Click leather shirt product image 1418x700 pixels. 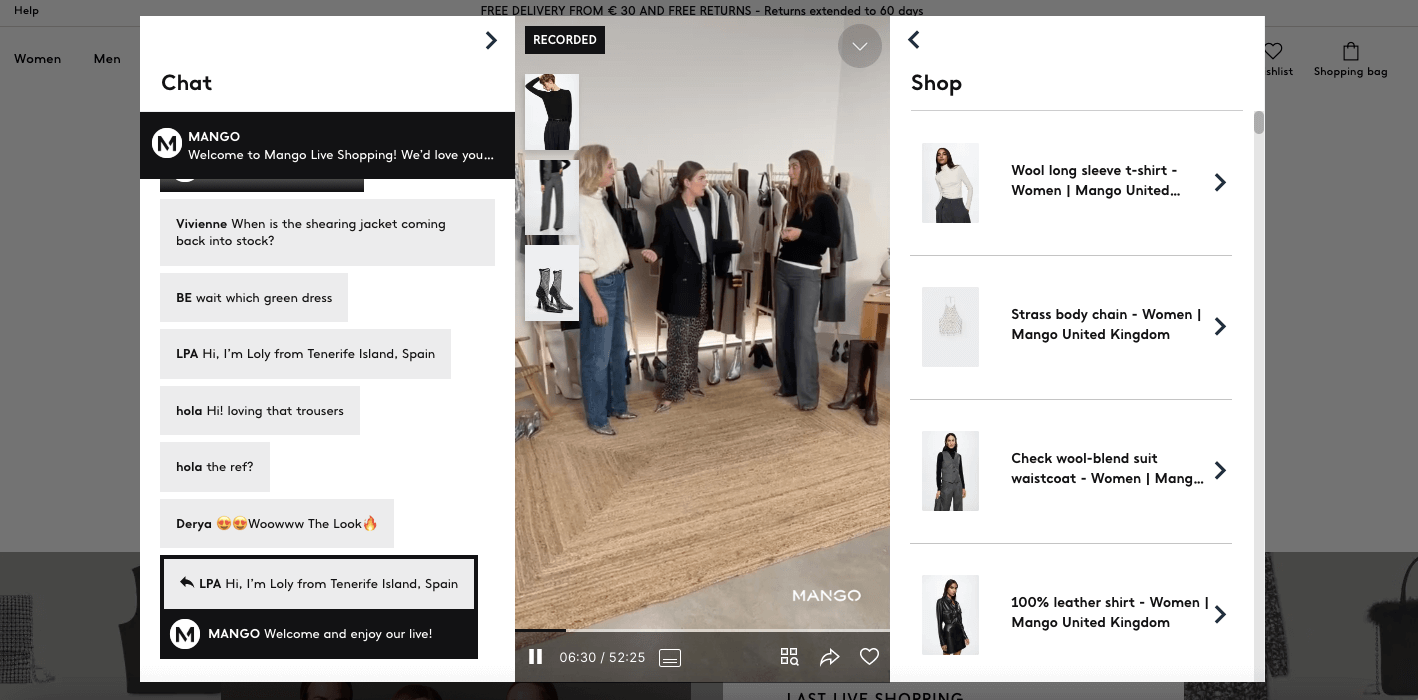950,615
